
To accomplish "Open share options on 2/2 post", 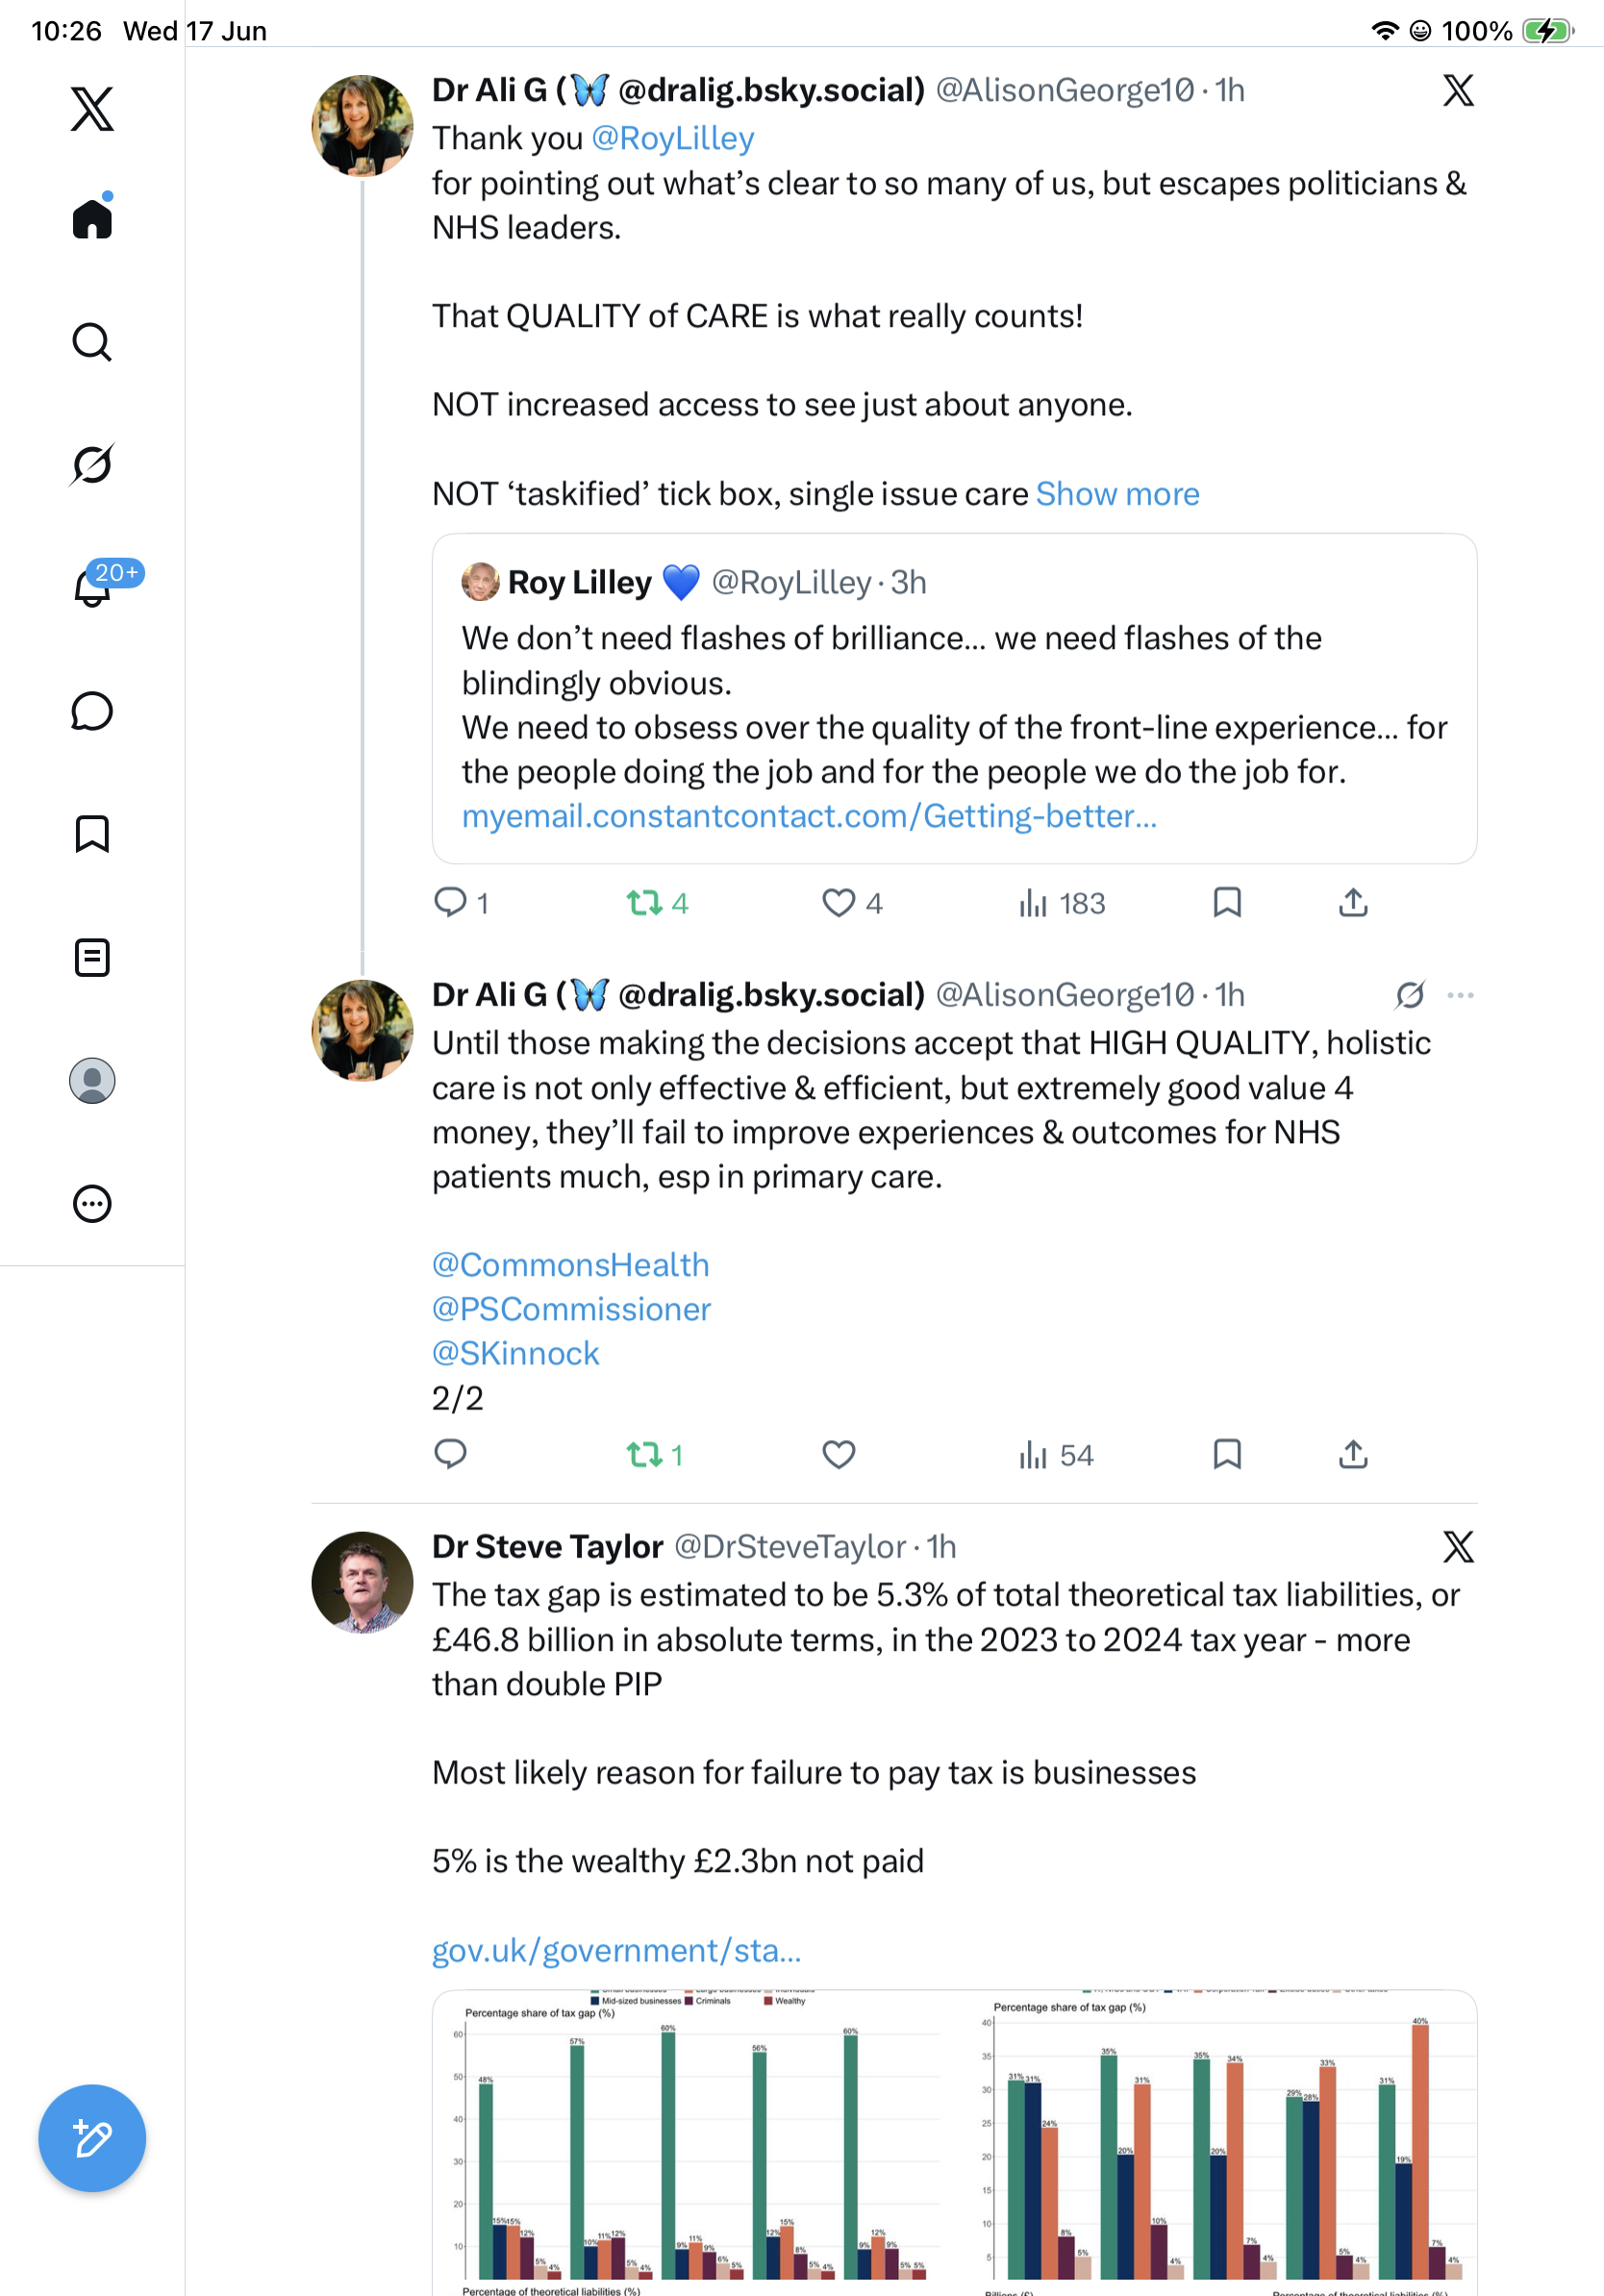I will [1353, 1454].
